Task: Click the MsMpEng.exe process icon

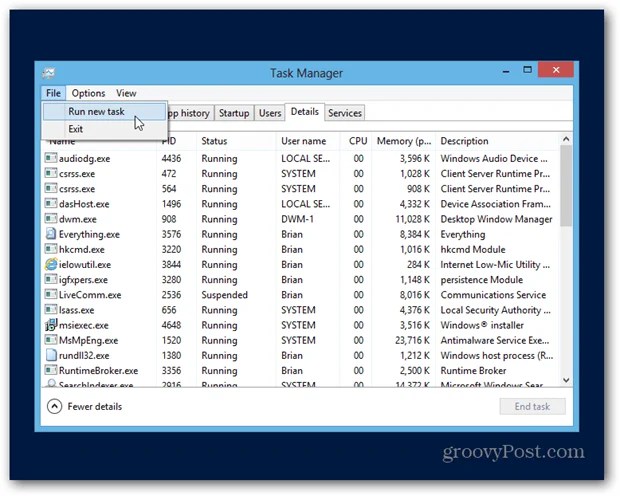Action: (51, 340)
